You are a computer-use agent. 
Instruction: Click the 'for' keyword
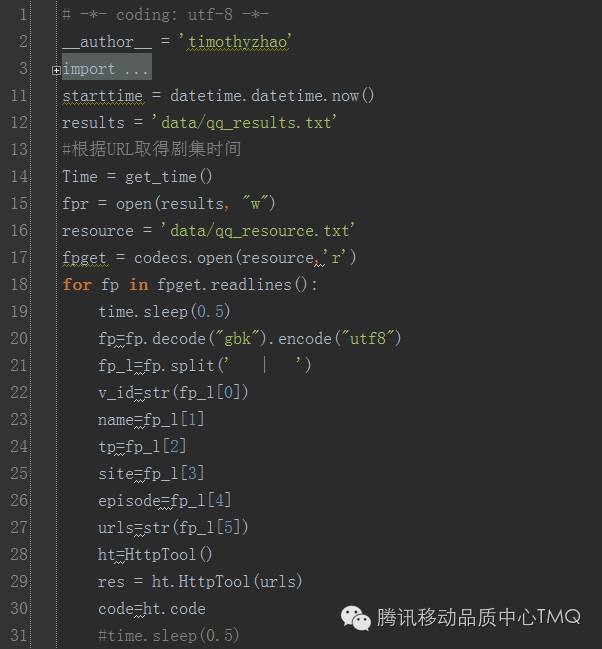click(x=77, y=285)
